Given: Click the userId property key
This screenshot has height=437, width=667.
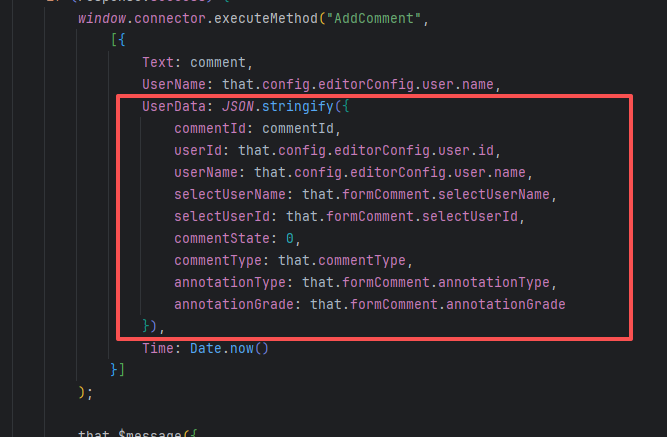Looking at the screenshot, I should pyautogui.click(x=200, y=150).
